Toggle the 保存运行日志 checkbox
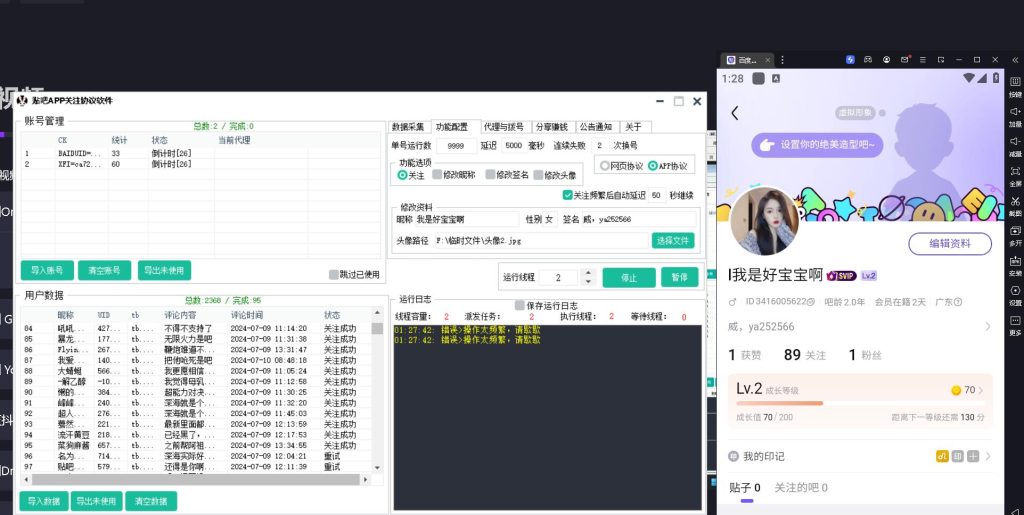 (519, 305)
